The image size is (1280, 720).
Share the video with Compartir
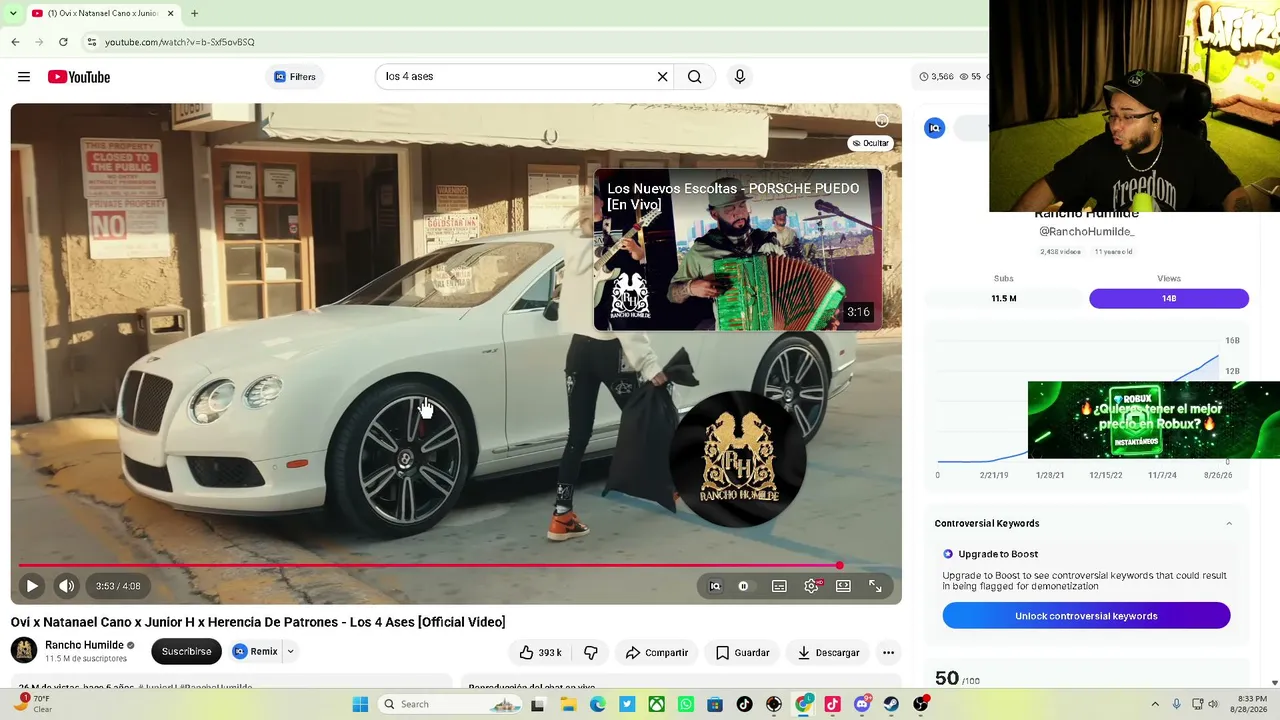tap(657, 653)
